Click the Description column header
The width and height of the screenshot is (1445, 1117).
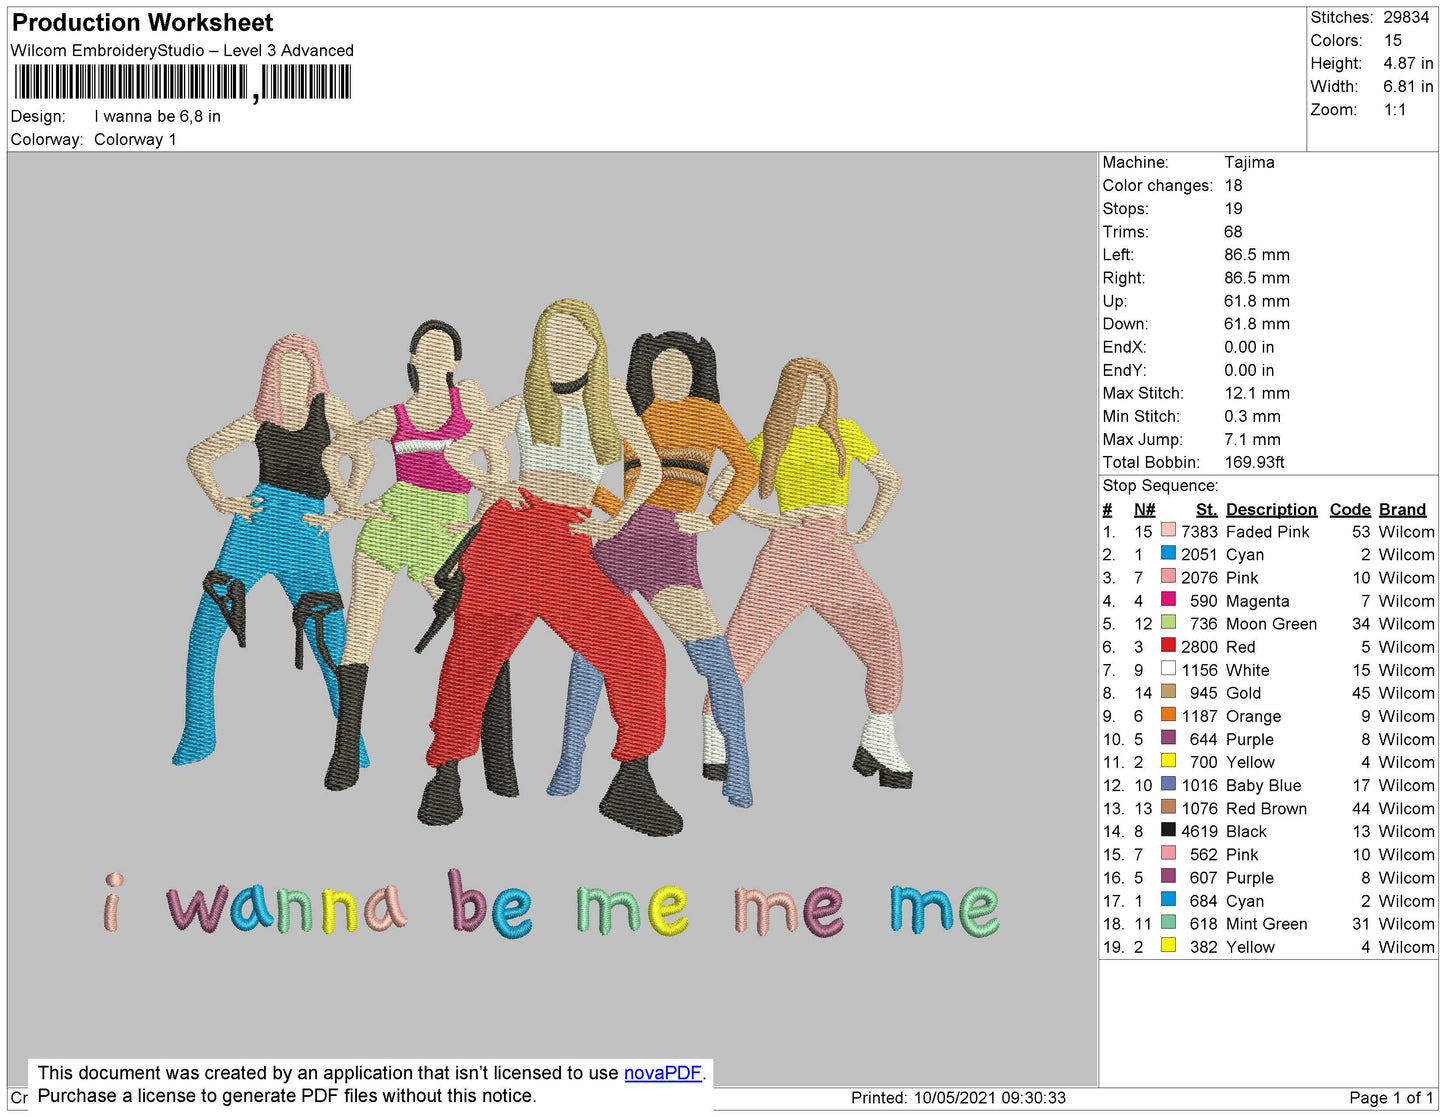(1271, 509)
